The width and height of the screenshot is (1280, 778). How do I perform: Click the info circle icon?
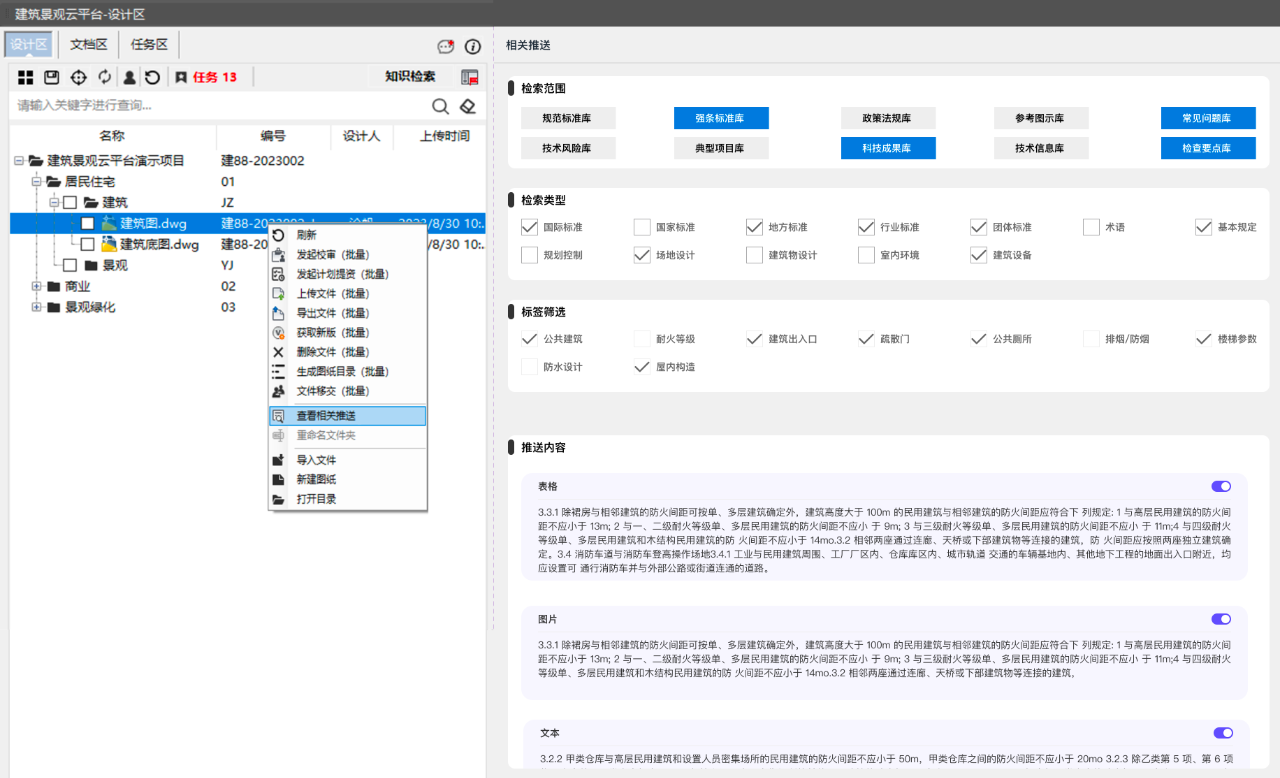(473, 46)
